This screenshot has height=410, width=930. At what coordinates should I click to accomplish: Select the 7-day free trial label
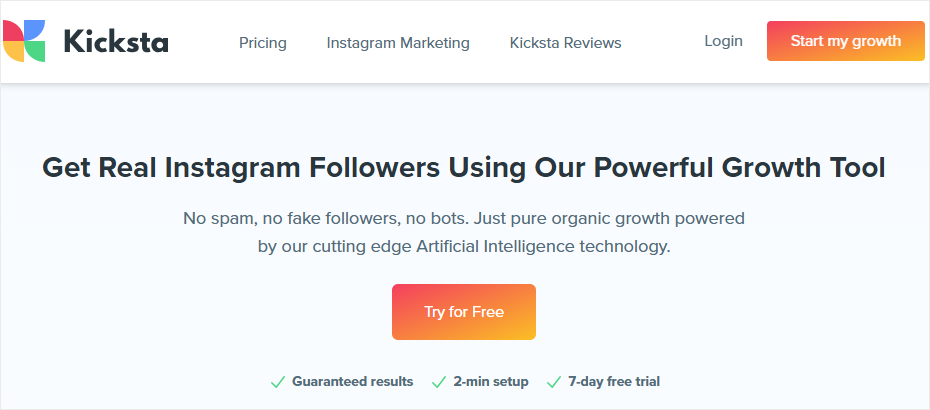pos(614,382)
